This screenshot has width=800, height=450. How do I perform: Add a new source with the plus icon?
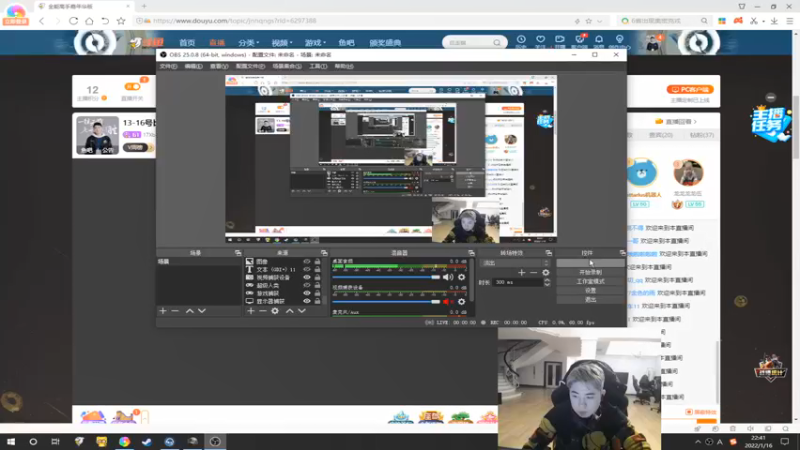(x=251, y=311)
